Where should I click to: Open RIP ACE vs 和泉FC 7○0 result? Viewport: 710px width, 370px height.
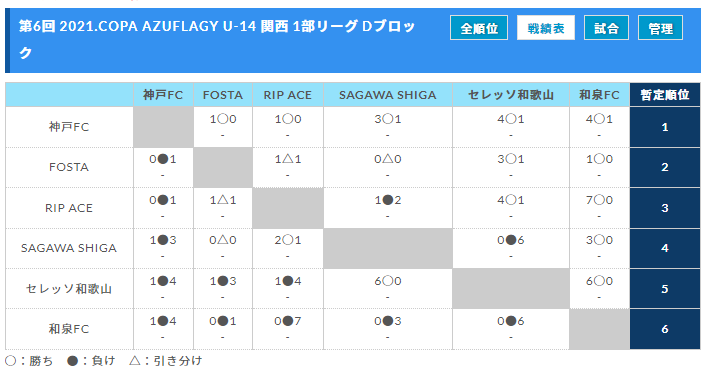pyautogui.click(x=599, y=200)
